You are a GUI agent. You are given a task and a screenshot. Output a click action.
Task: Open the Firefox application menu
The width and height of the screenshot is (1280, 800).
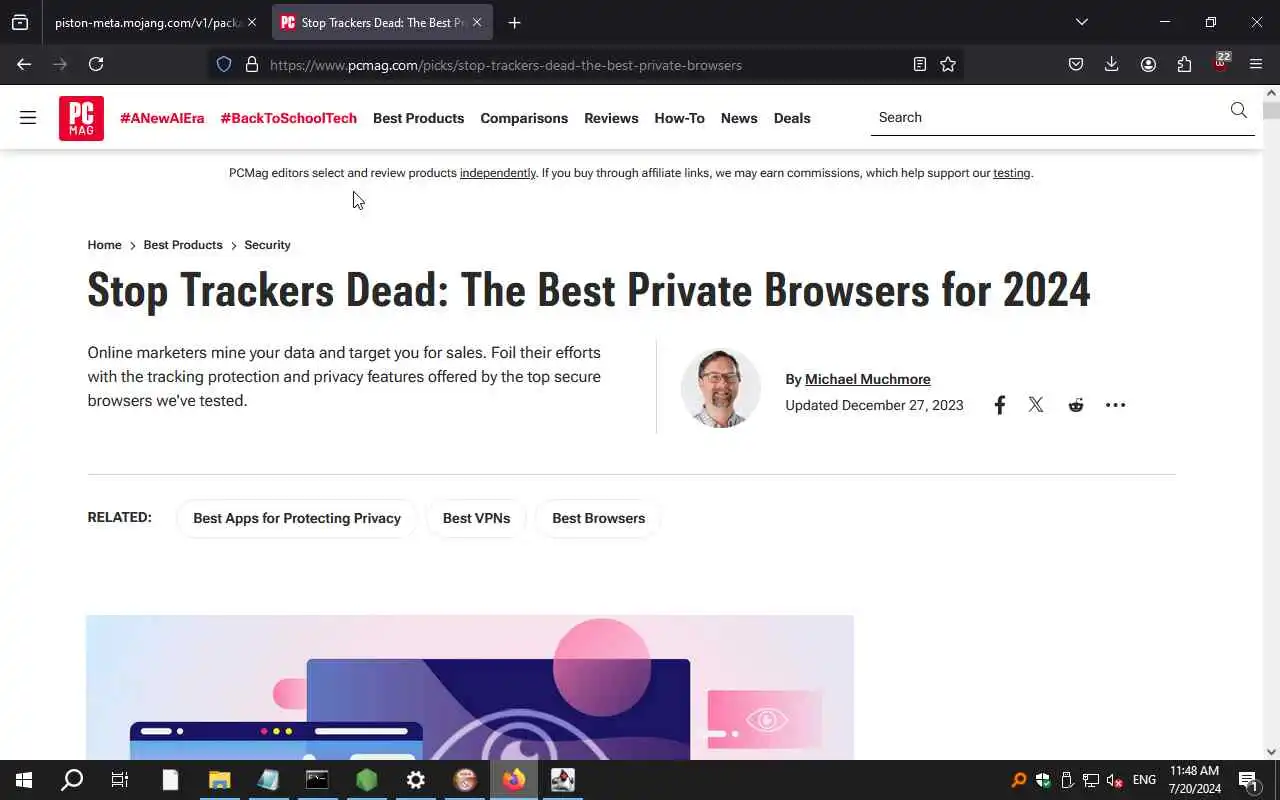pyautogui.click(x=1256, y=64)
